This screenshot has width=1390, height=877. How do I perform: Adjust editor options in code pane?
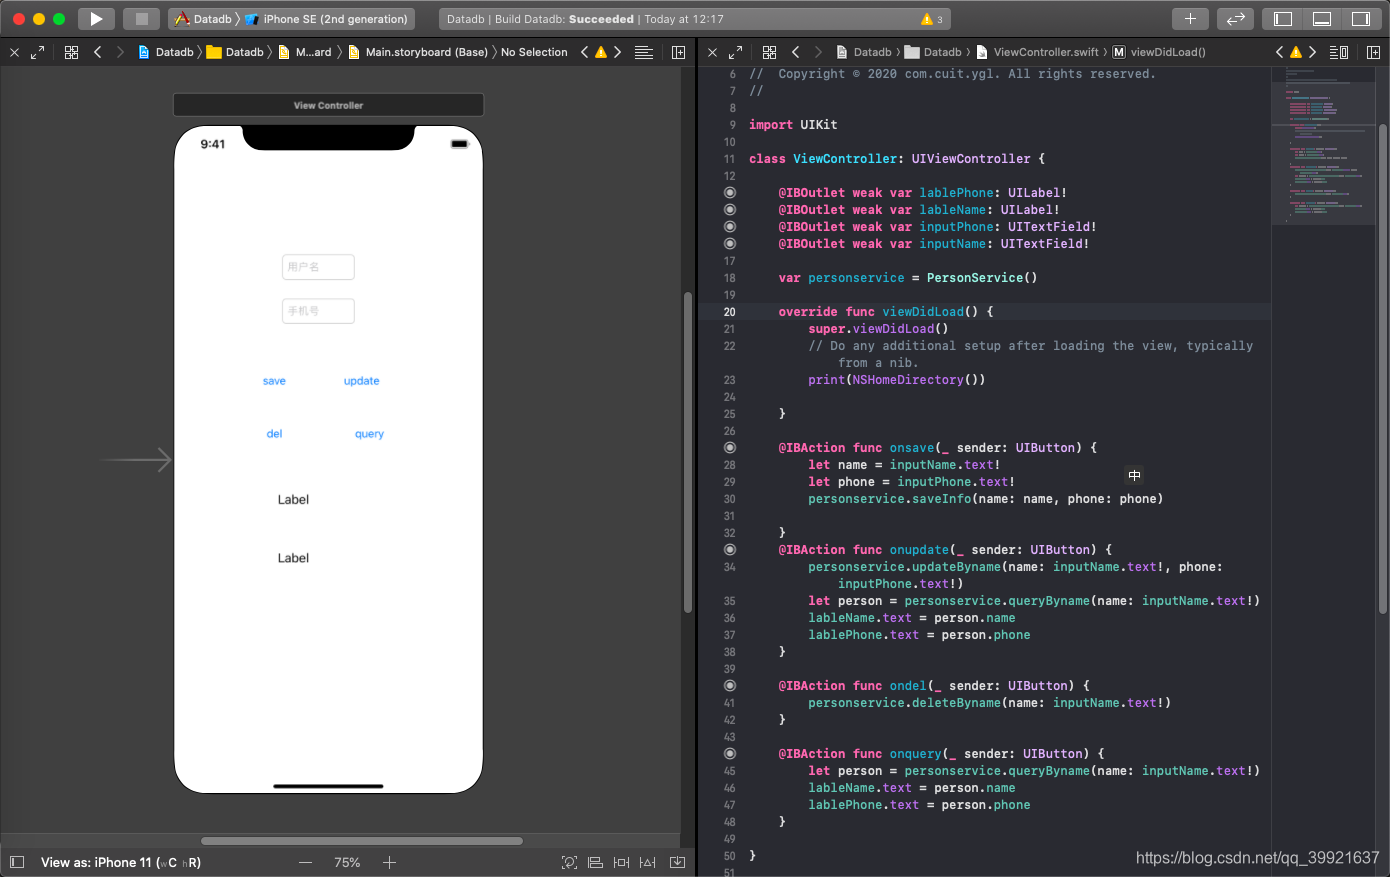pos(1339,52)
